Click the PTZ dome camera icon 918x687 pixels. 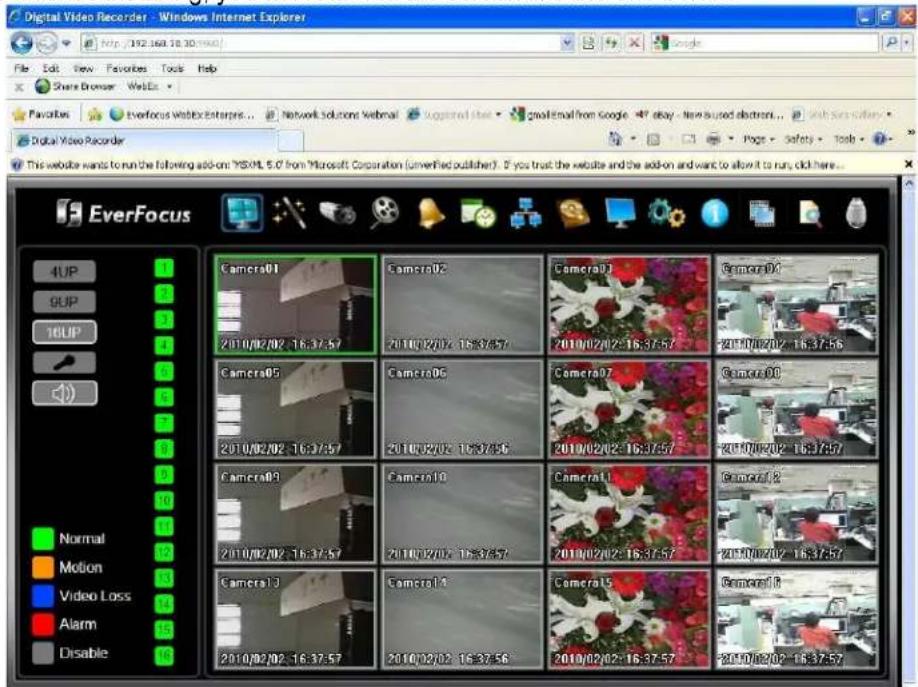pos(856,213)
